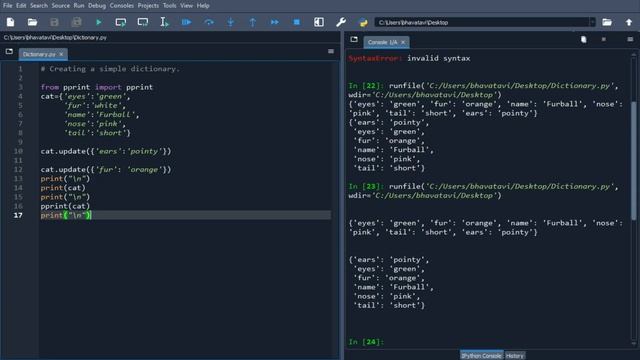Expand the working directory dropdown

[x=592, y=22]
